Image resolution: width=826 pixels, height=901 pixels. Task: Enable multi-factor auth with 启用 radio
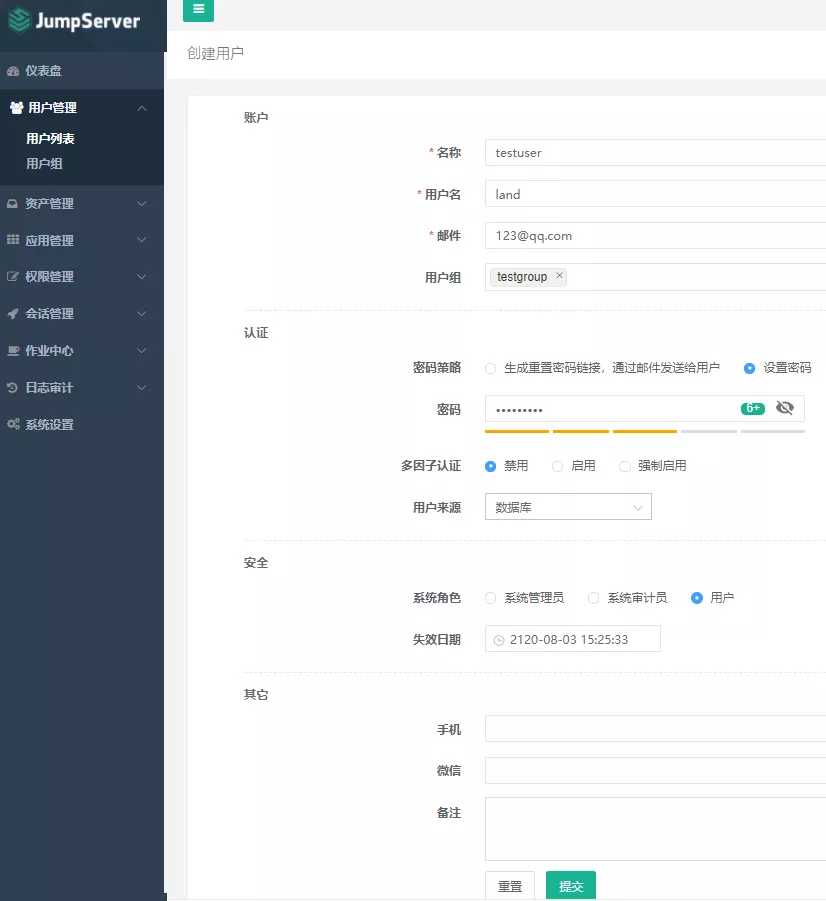558,466
